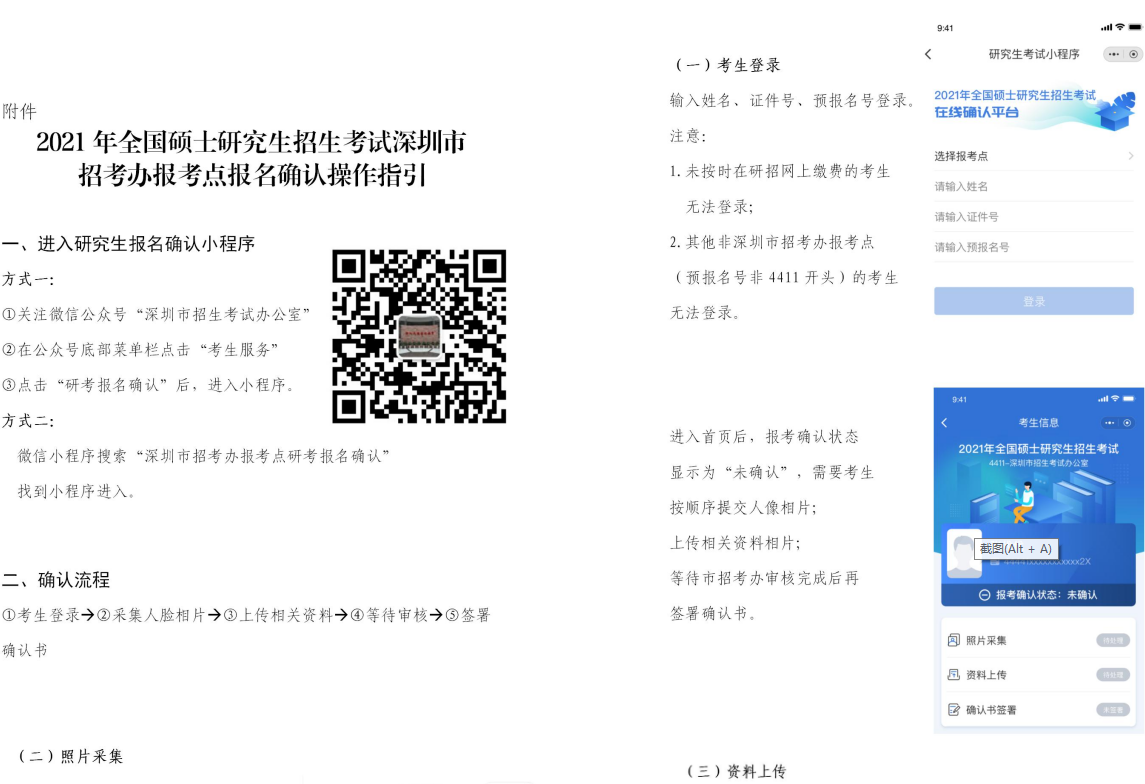1145x784 pixels.
Task: Click the 照片采集 photo icon
Action: [x=953, y=640]
